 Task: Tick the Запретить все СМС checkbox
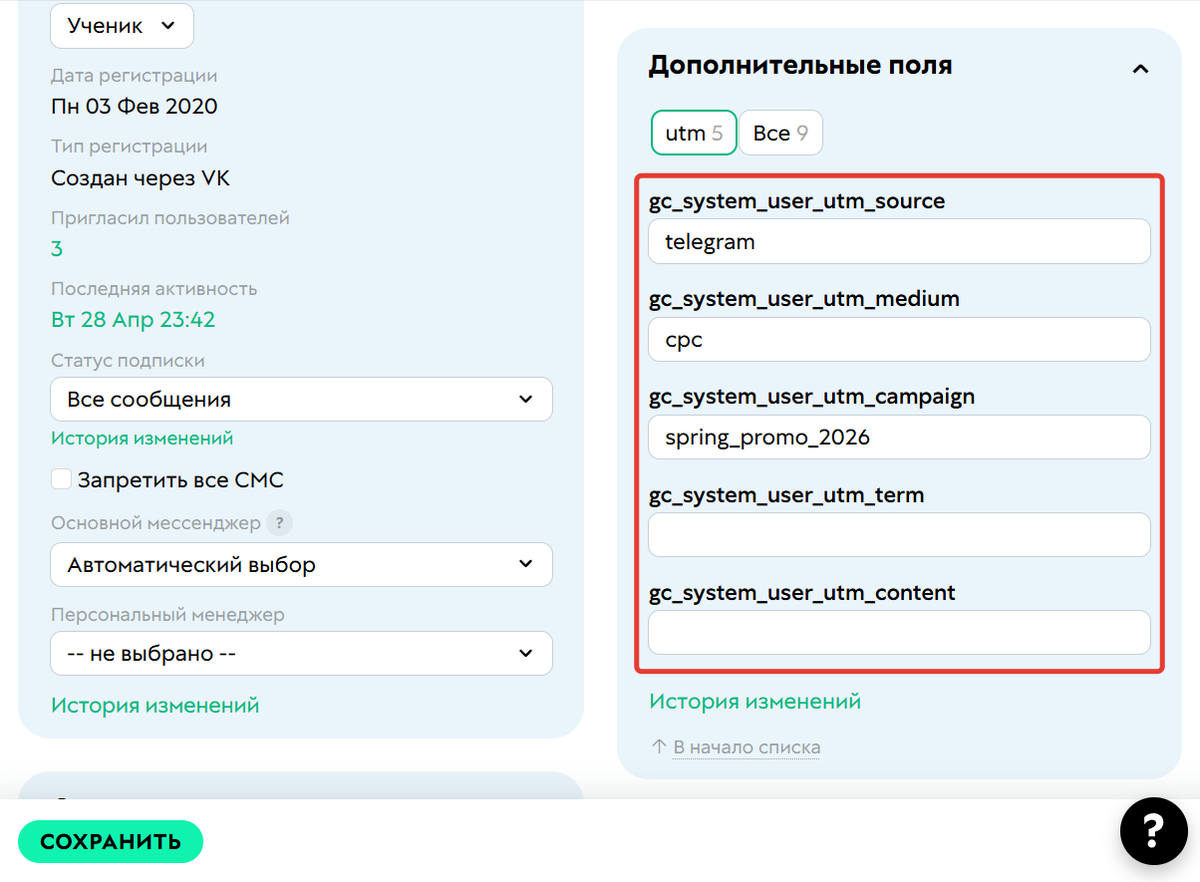pos(62,480)
